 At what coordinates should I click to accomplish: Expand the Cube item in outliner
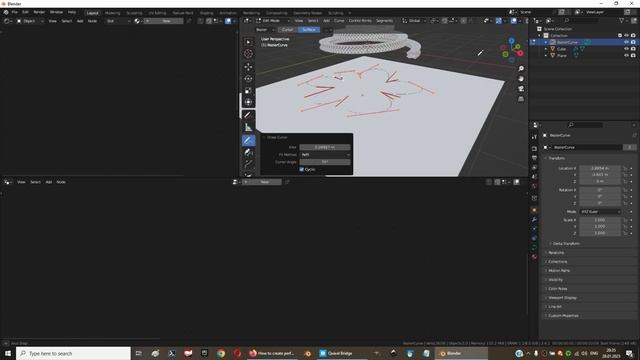[546, 49]
